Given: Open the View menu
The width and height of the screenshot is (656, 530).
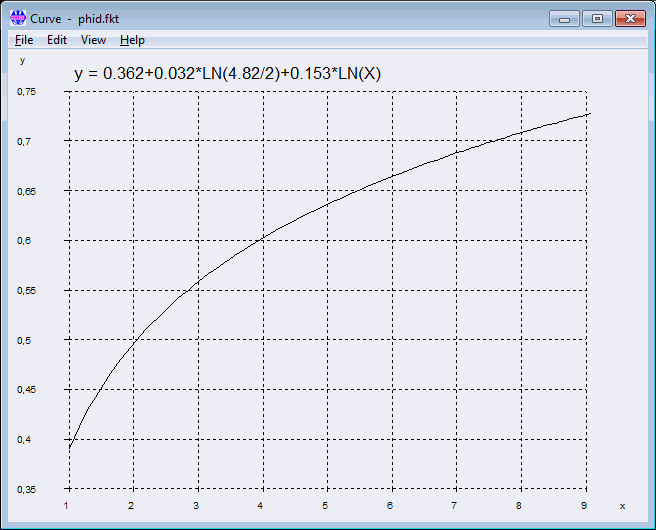Looking at the screenshot, I should coord(93,40).
